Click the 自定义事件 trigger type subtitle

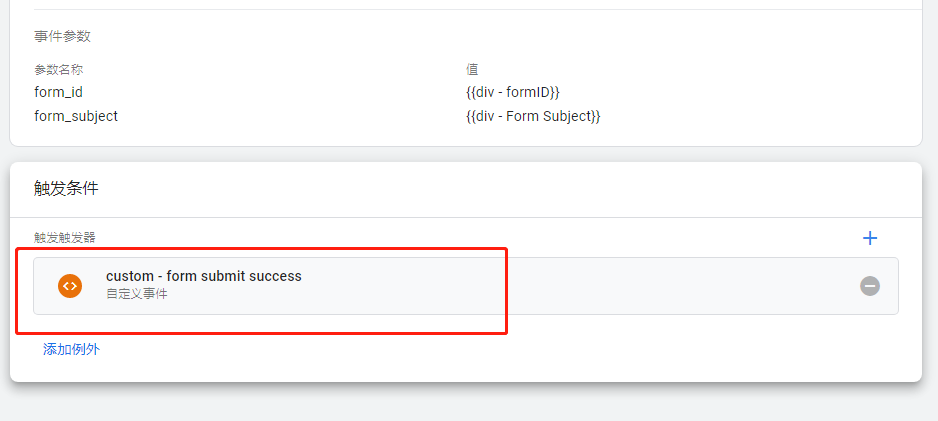click(136, 294)
